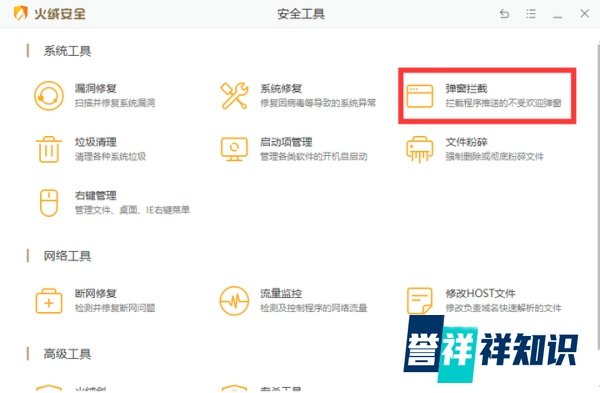Open the title bar menu list icon
The height and width of the screenshot is (393, 600).
(531, 14)
